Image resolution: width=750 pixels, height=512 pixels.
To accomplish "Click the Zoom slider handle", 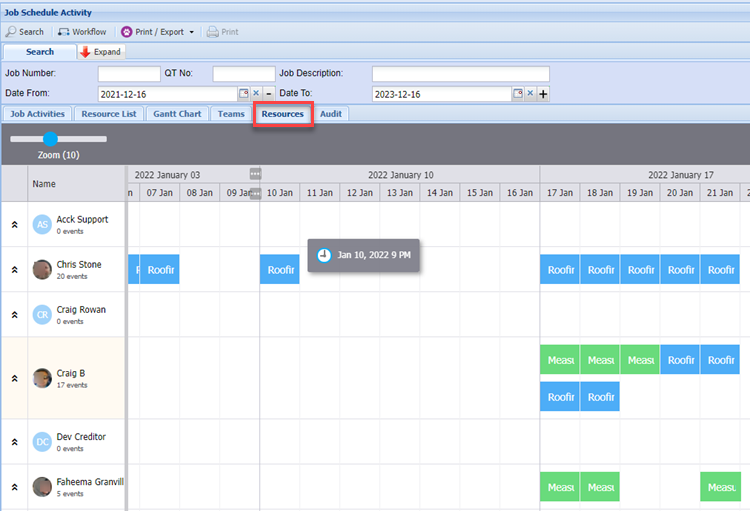I will [50, 140].
